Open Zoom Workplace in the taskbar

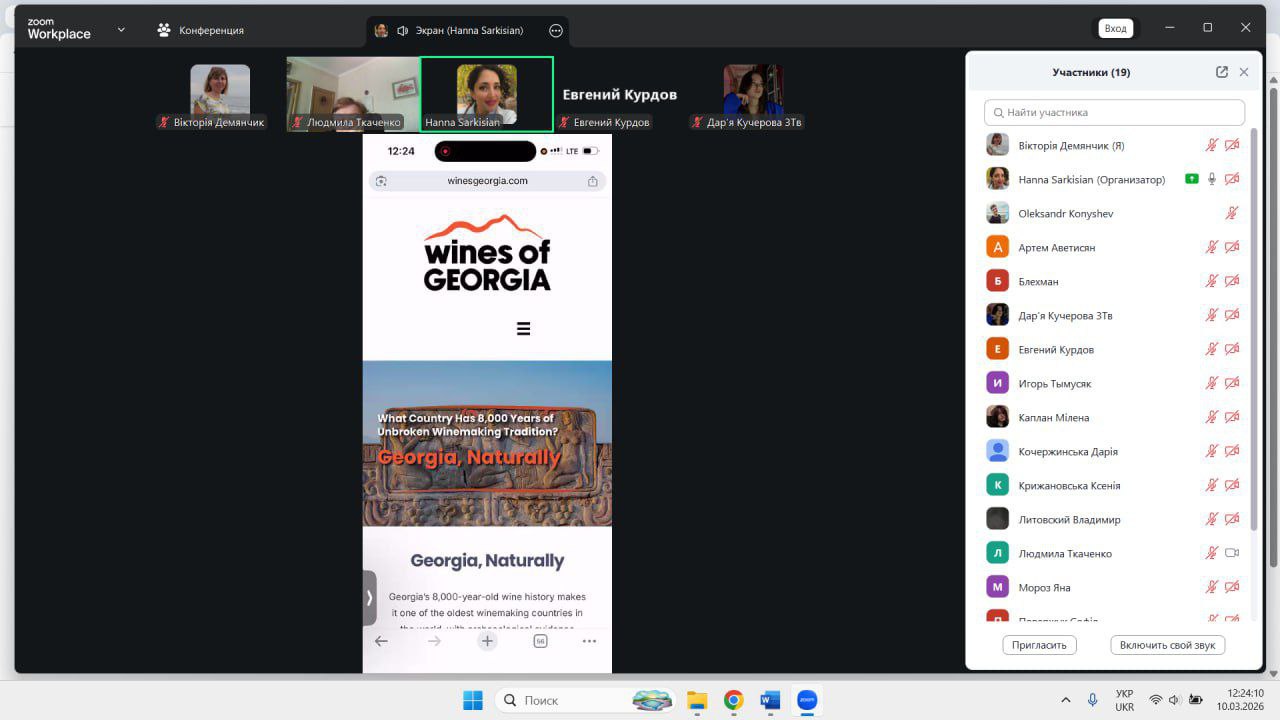click(806, 700)
